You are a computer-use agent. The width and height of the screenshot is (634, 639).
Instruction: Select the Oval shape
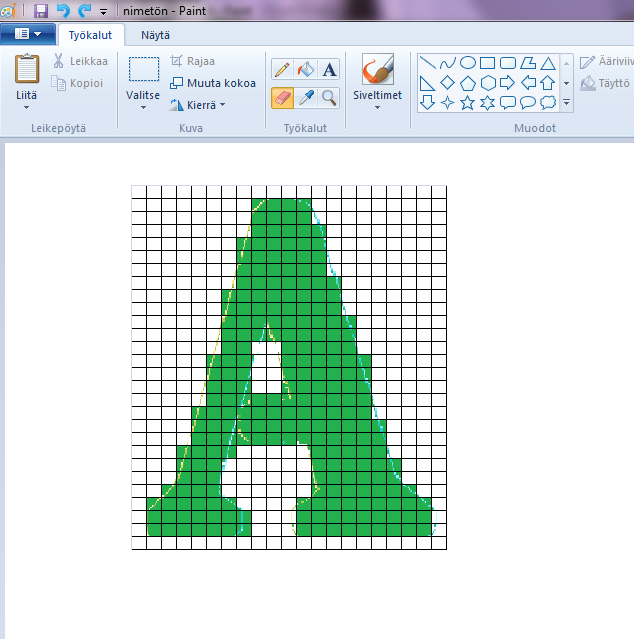click(468, 63)
